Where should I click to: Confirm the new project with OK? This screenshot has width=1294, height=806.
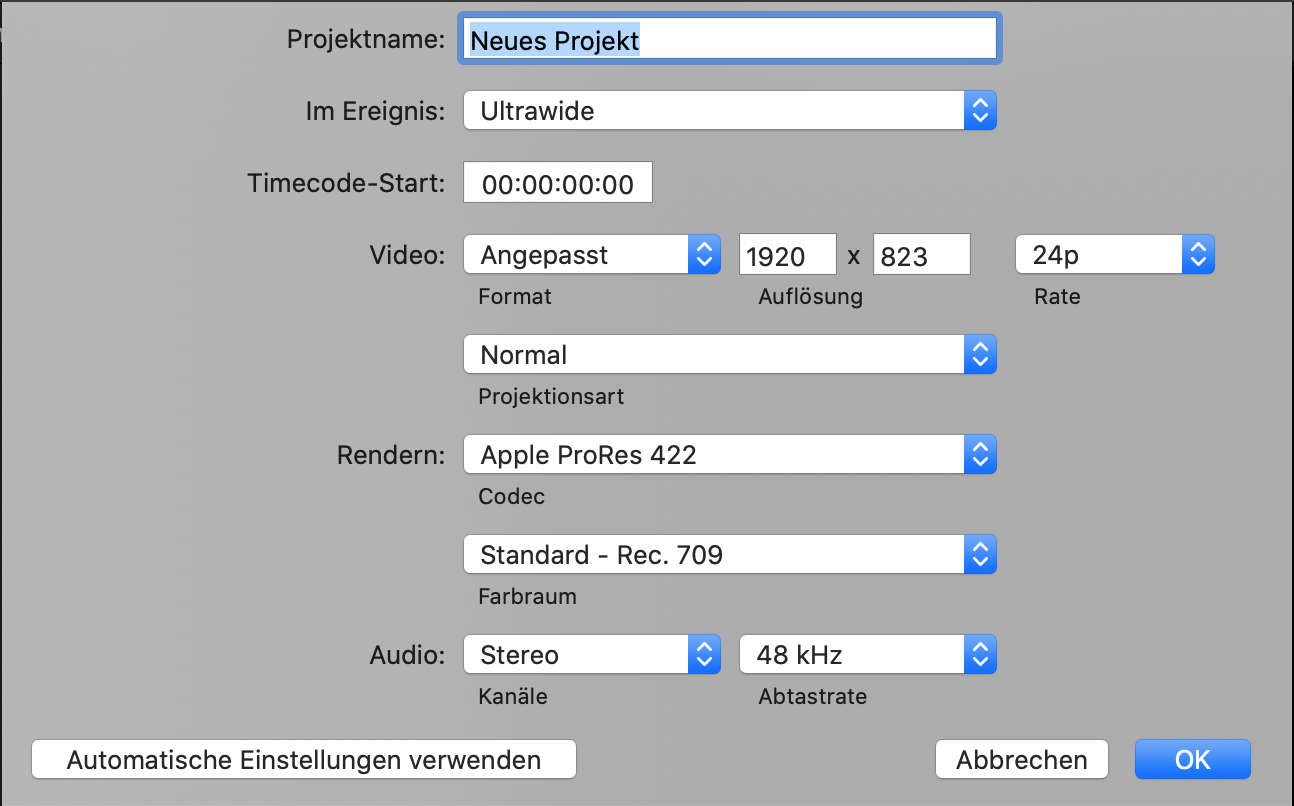coord(1192,760)
